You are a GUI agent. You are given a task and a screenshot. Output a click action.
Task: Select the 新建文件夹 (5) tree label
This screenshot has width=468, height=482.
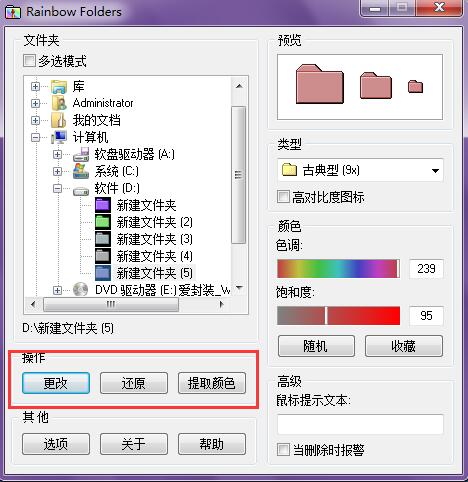pyautogui.click(x=154, y=273)
